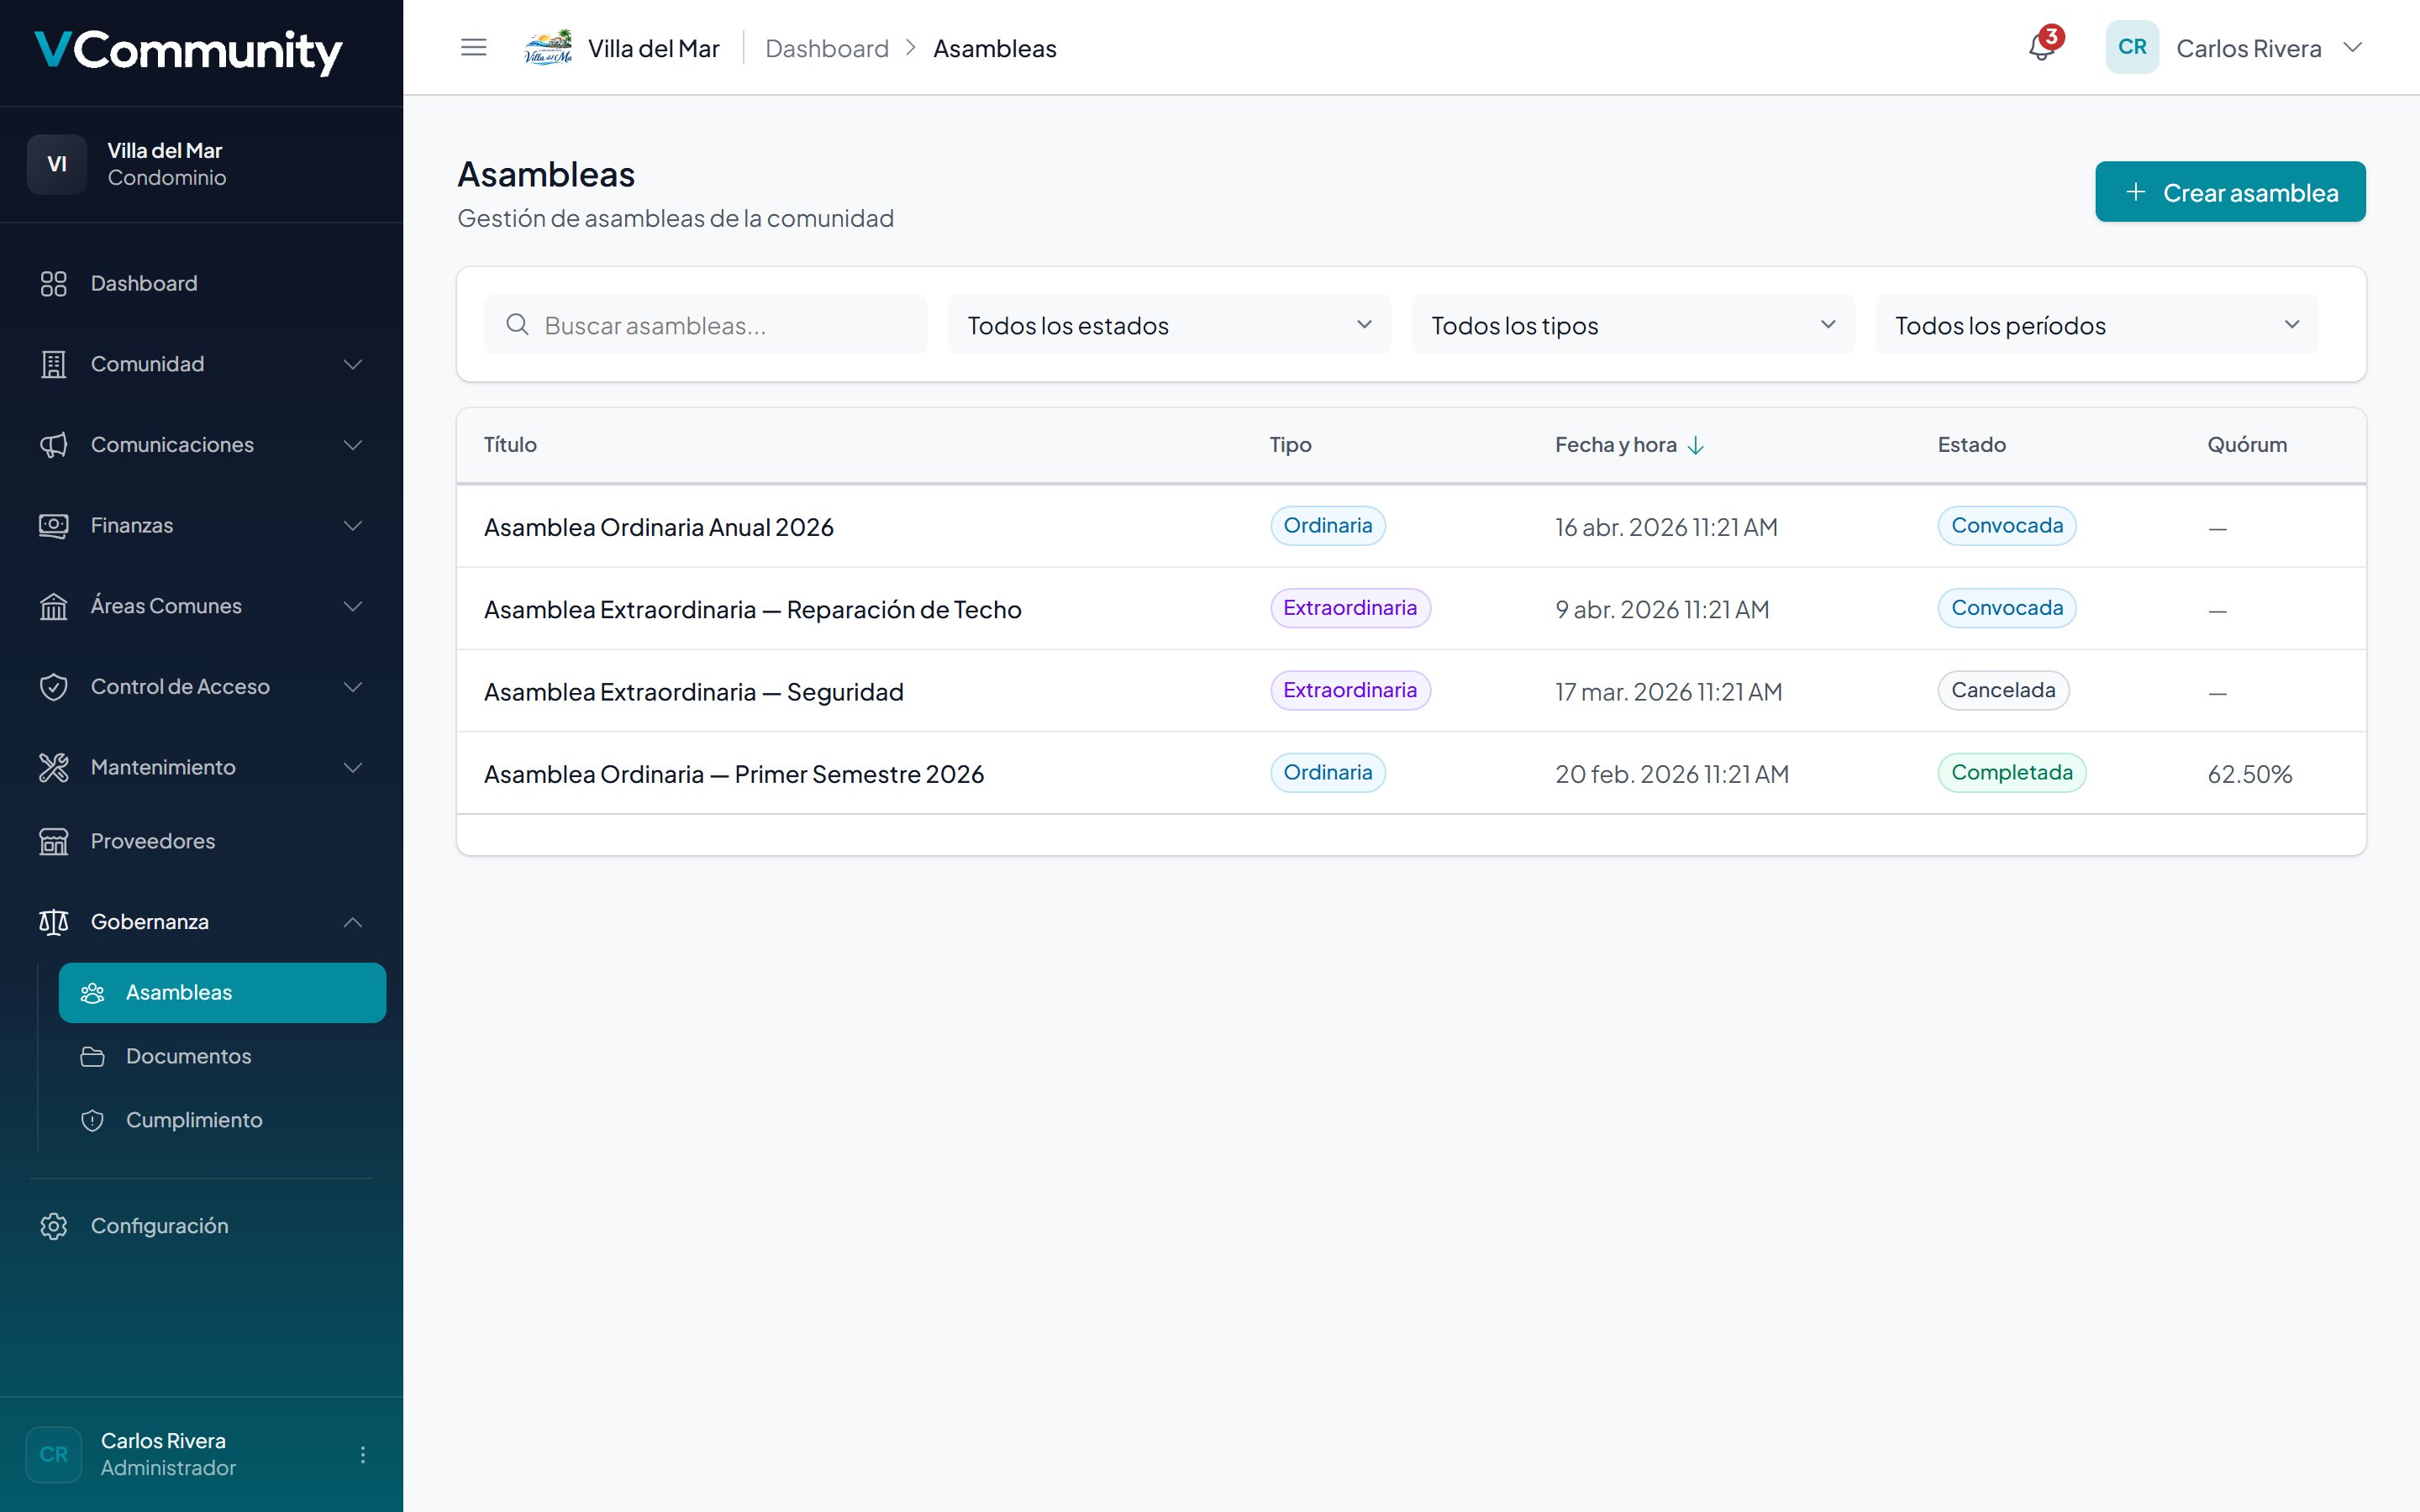Select the Asambleas sidebar item

(222, 993)
